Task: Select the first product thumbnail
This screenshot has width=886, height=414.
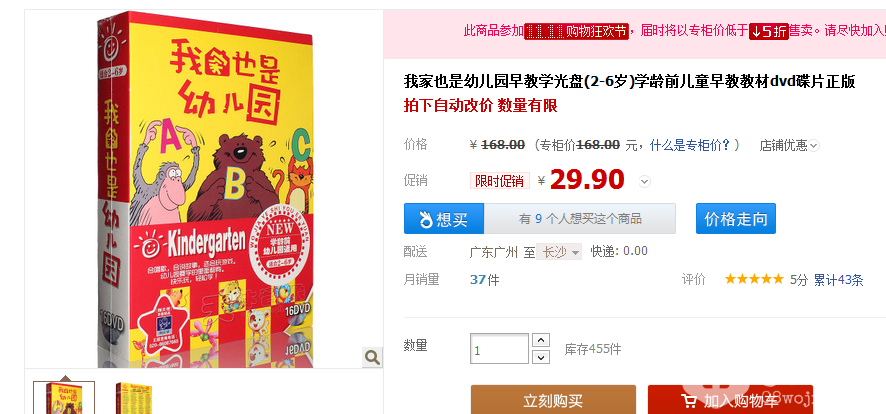Action: [64, 398]
